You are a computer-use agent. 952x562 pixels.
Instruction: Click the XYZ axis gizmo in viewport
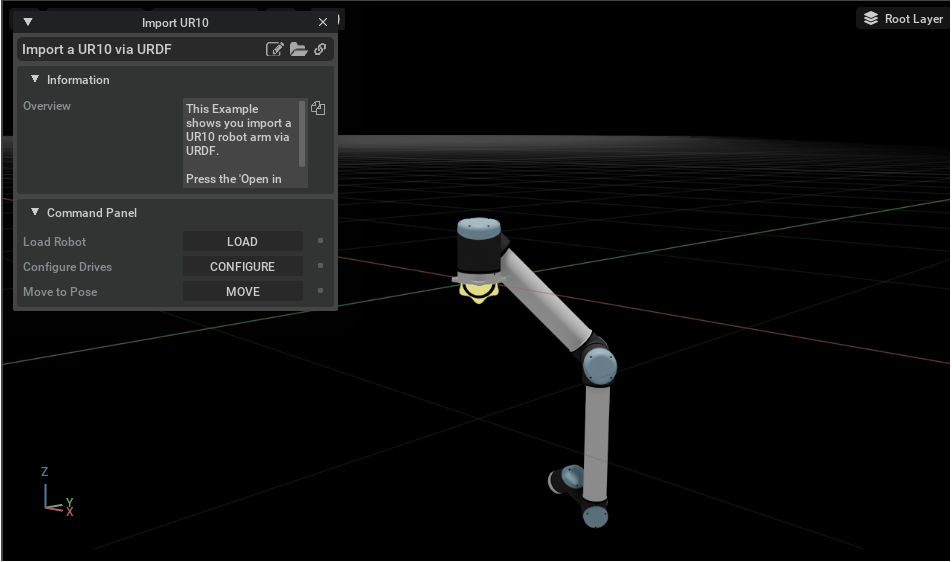(56, 492)
